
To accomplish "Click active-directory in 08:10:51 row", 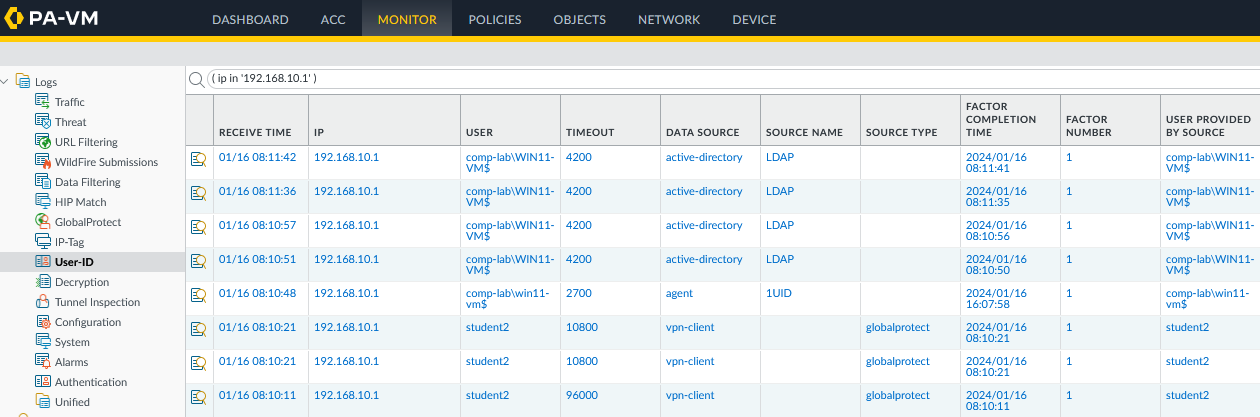I will [x=704, y=259].
